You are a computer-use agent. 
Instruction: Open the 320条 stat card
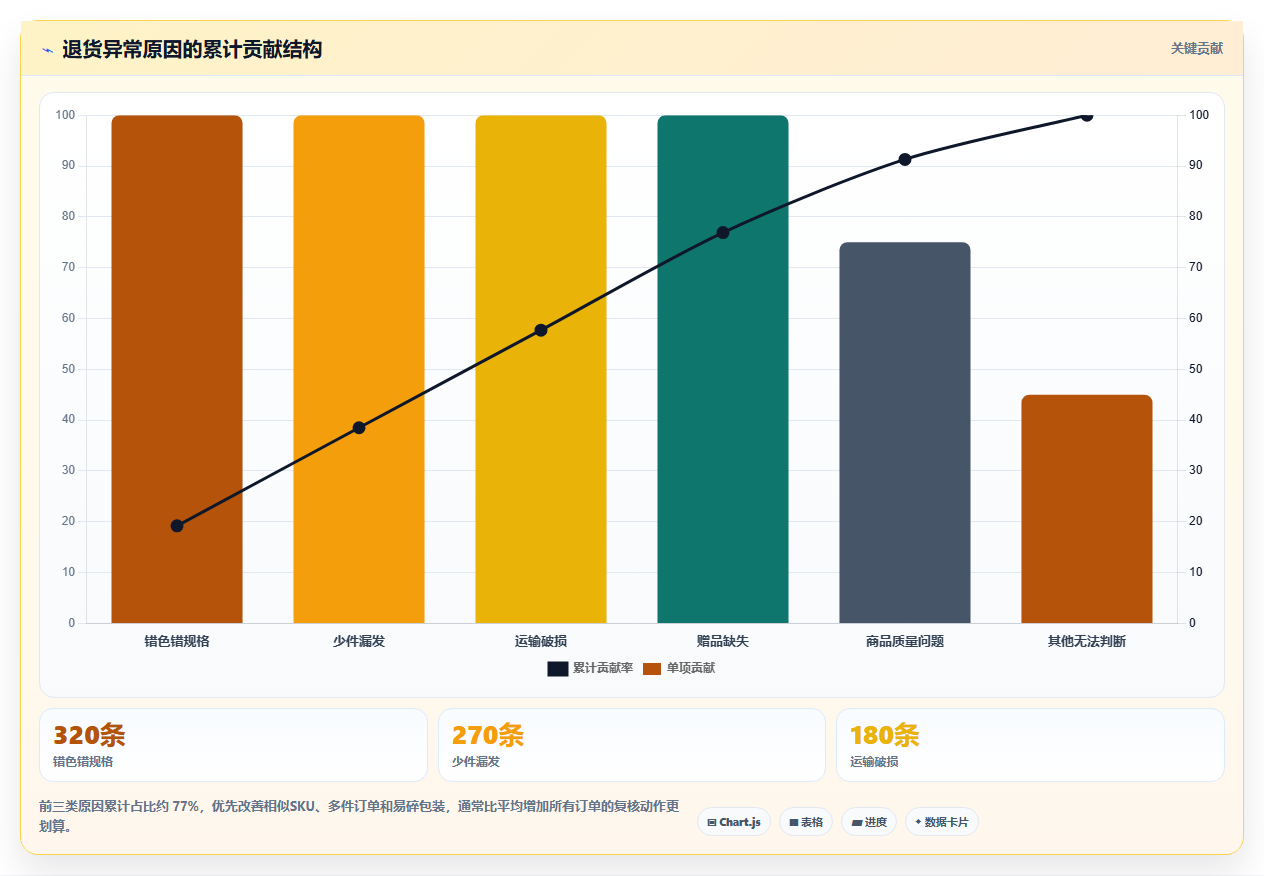click(233, 745)
